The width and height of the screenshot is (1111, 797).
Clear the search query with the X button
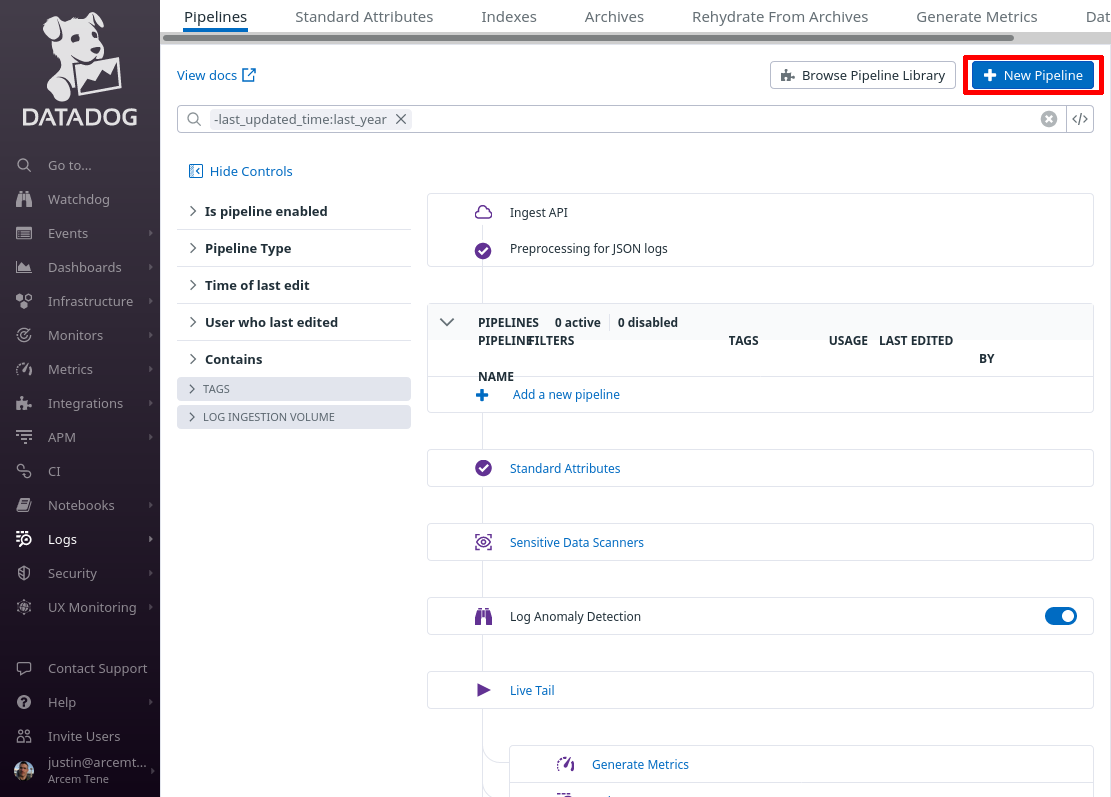pyautogui.click(x=1049, y=119)
